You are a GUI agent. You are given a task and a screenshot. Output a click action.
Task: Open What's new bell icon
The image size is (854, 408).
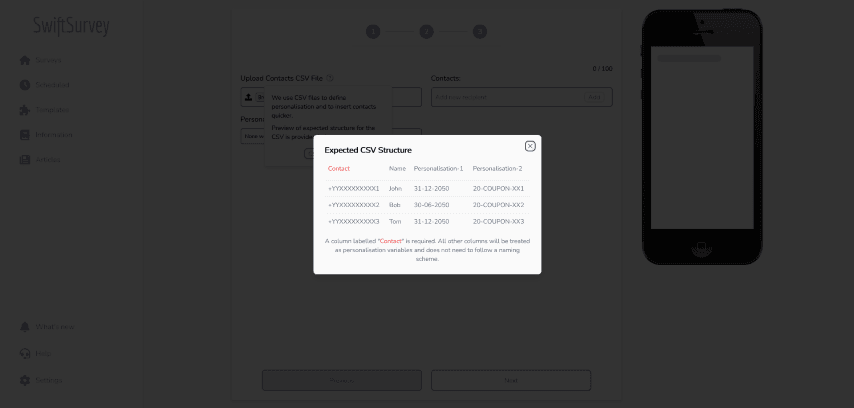point(25,327)
